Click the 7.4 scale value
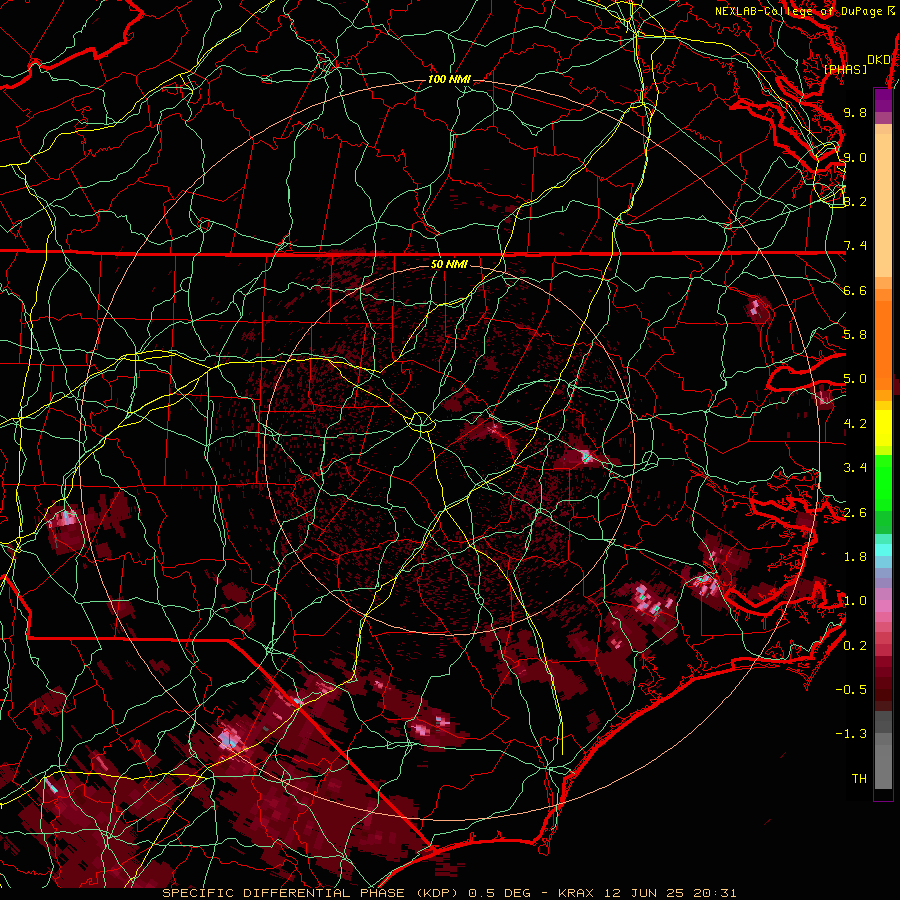900x900 pixels. tap(855, 246)
